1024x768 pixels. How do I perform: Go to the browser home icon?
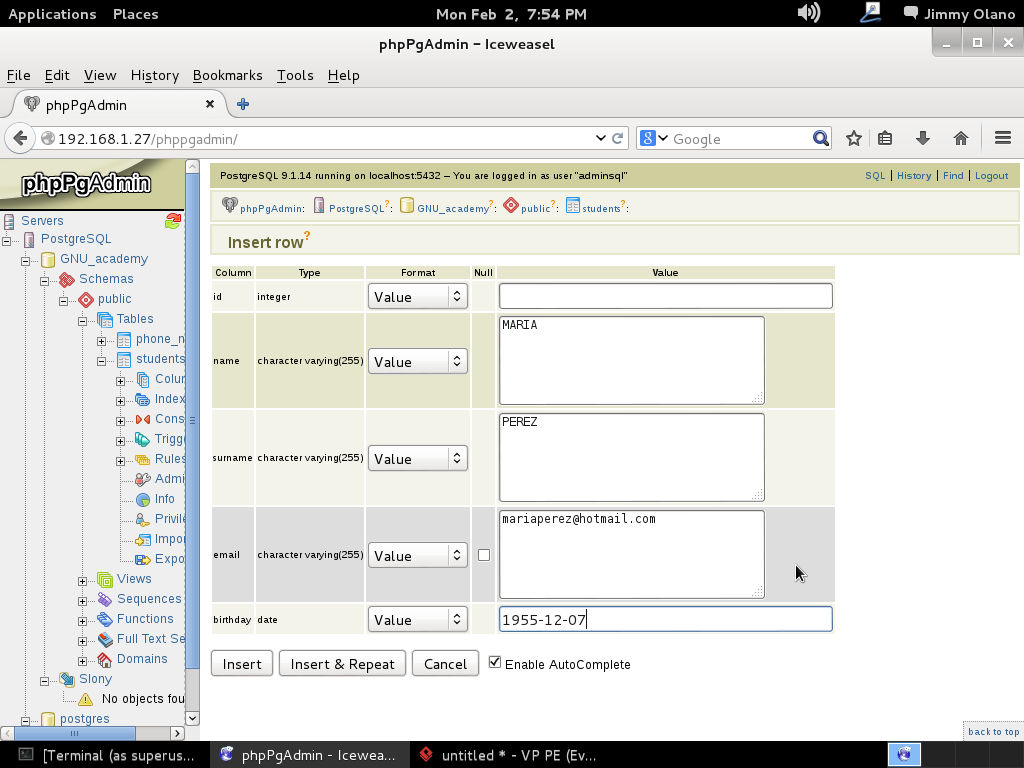[960, 139]
